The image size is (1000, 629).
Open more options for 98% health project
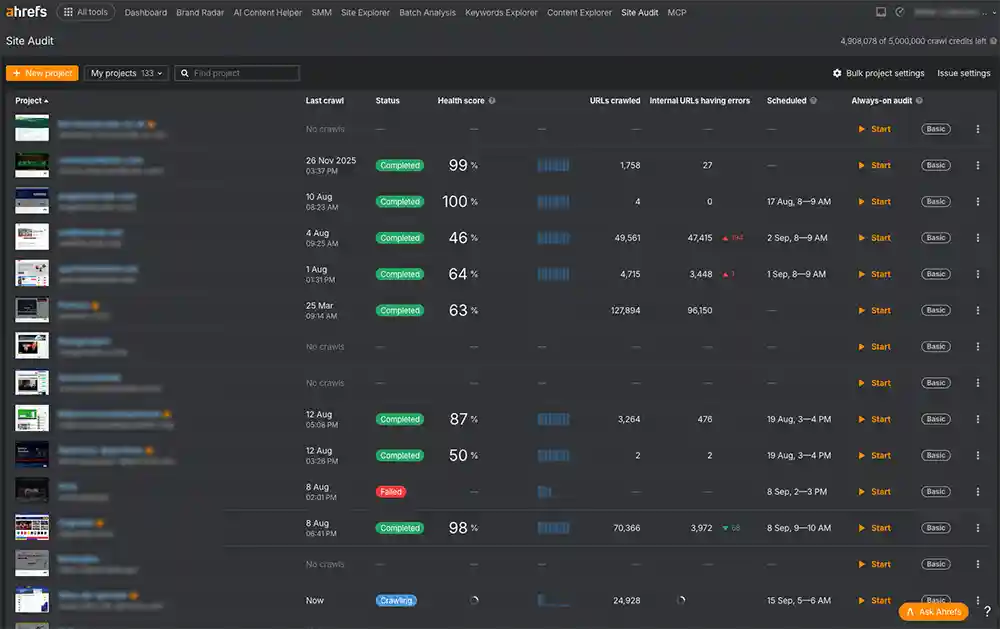(x=978, y=528)
